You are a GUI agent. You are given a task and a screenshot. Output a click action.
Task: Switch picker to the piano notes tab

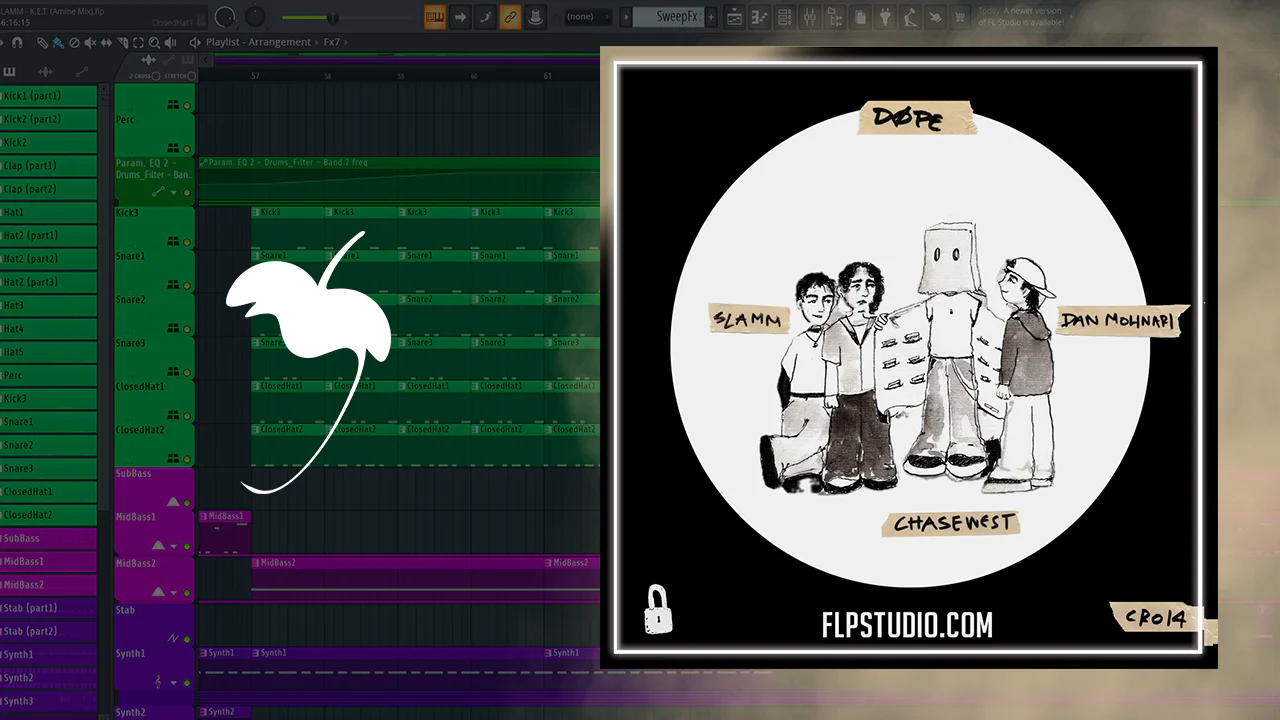click(10, 72)
